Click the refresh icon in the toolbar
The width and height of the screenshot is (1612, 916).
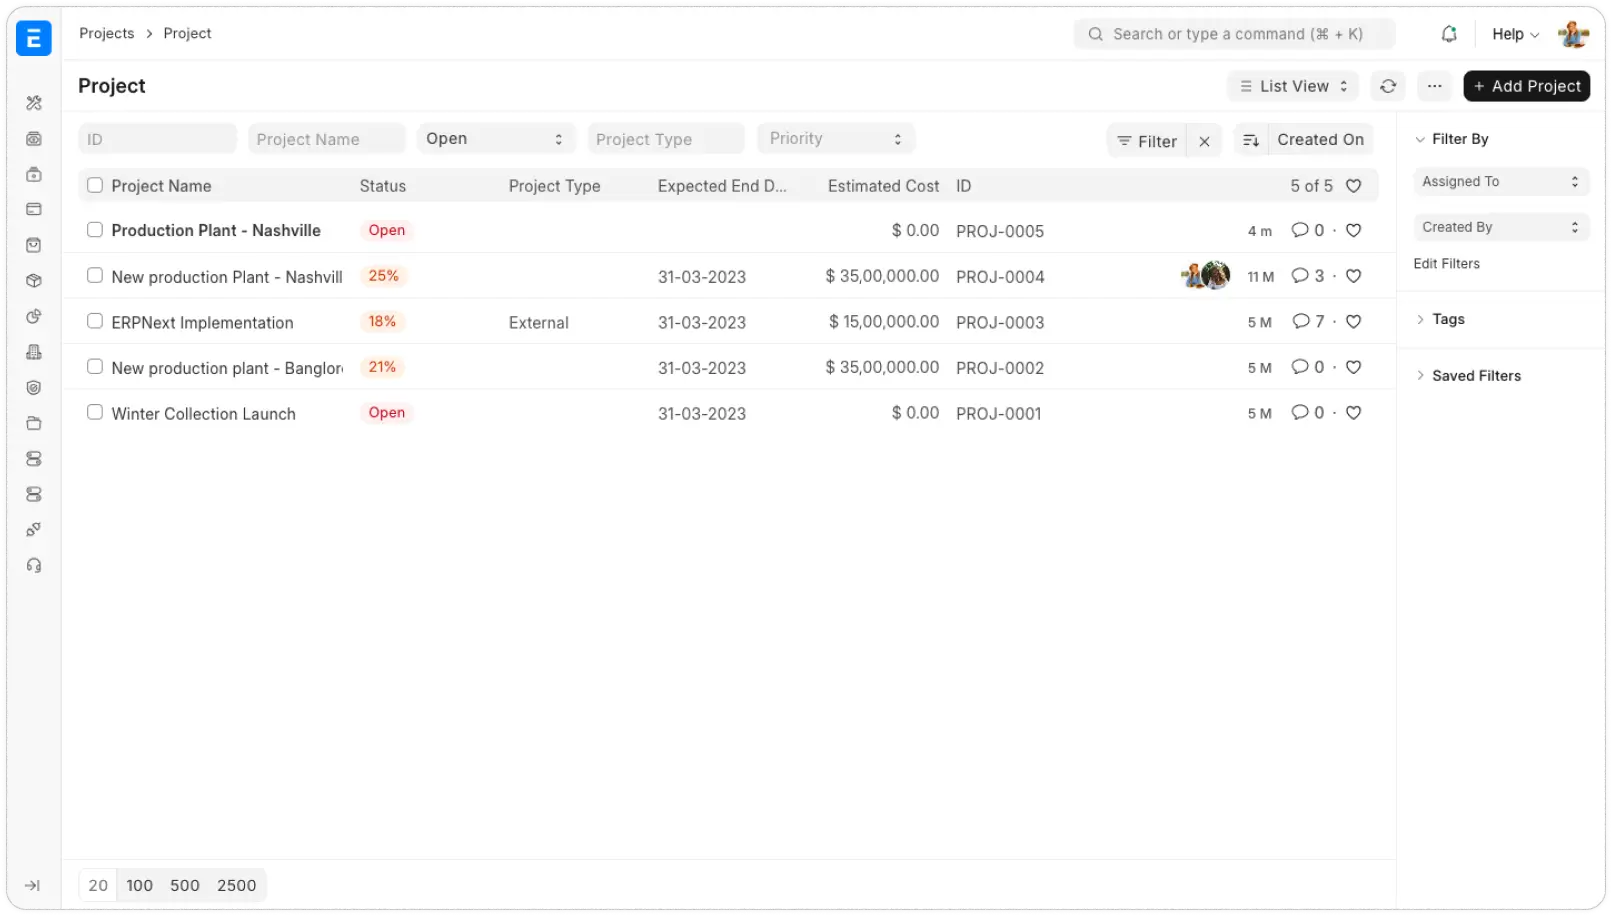tap(1388, 86)
